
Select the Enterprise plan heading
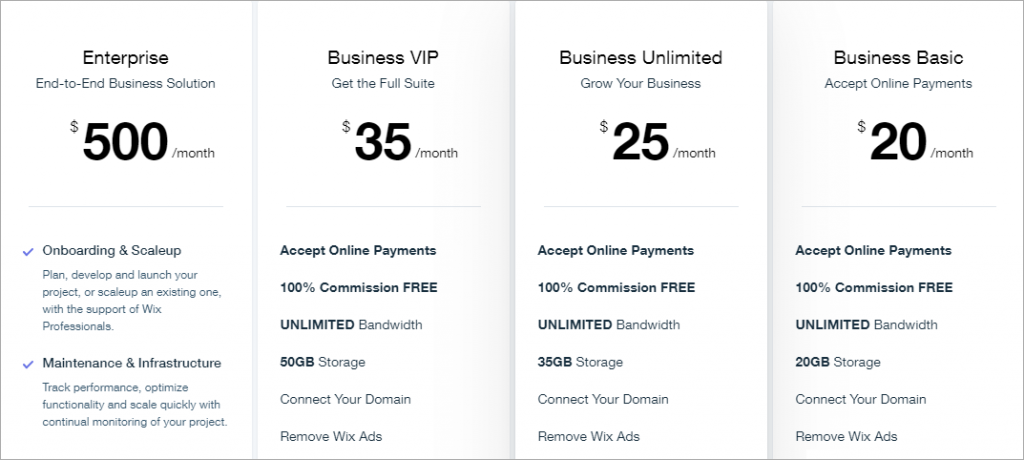point(125,58)
